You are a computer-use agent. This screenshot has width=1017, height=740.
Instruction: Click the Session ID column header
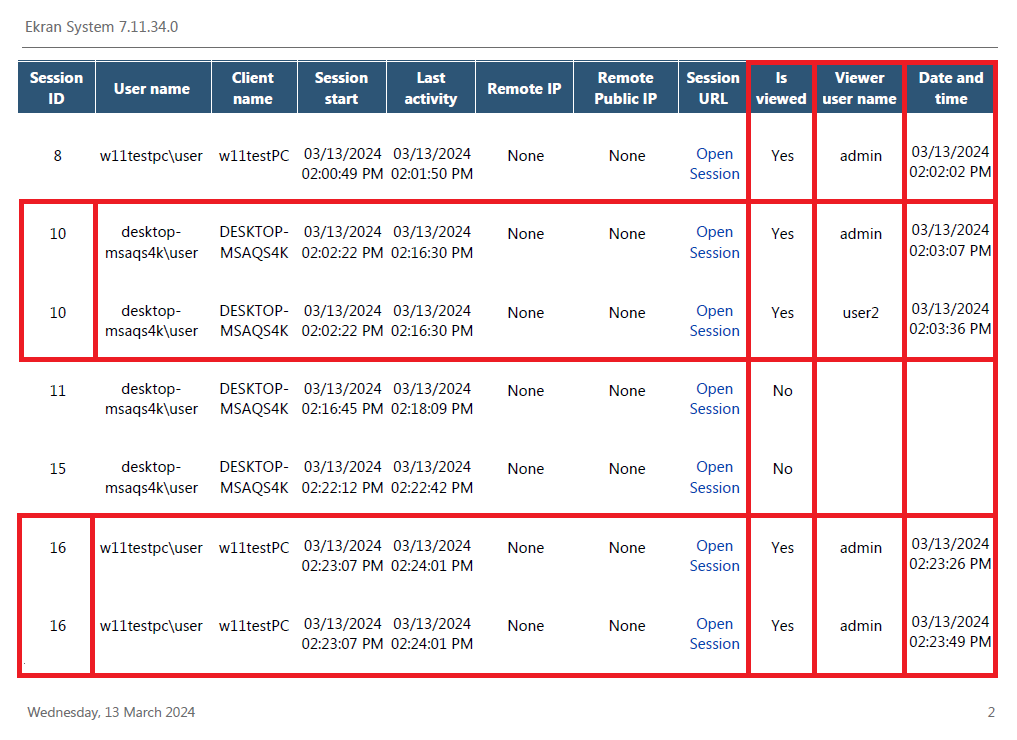[57, 88]
